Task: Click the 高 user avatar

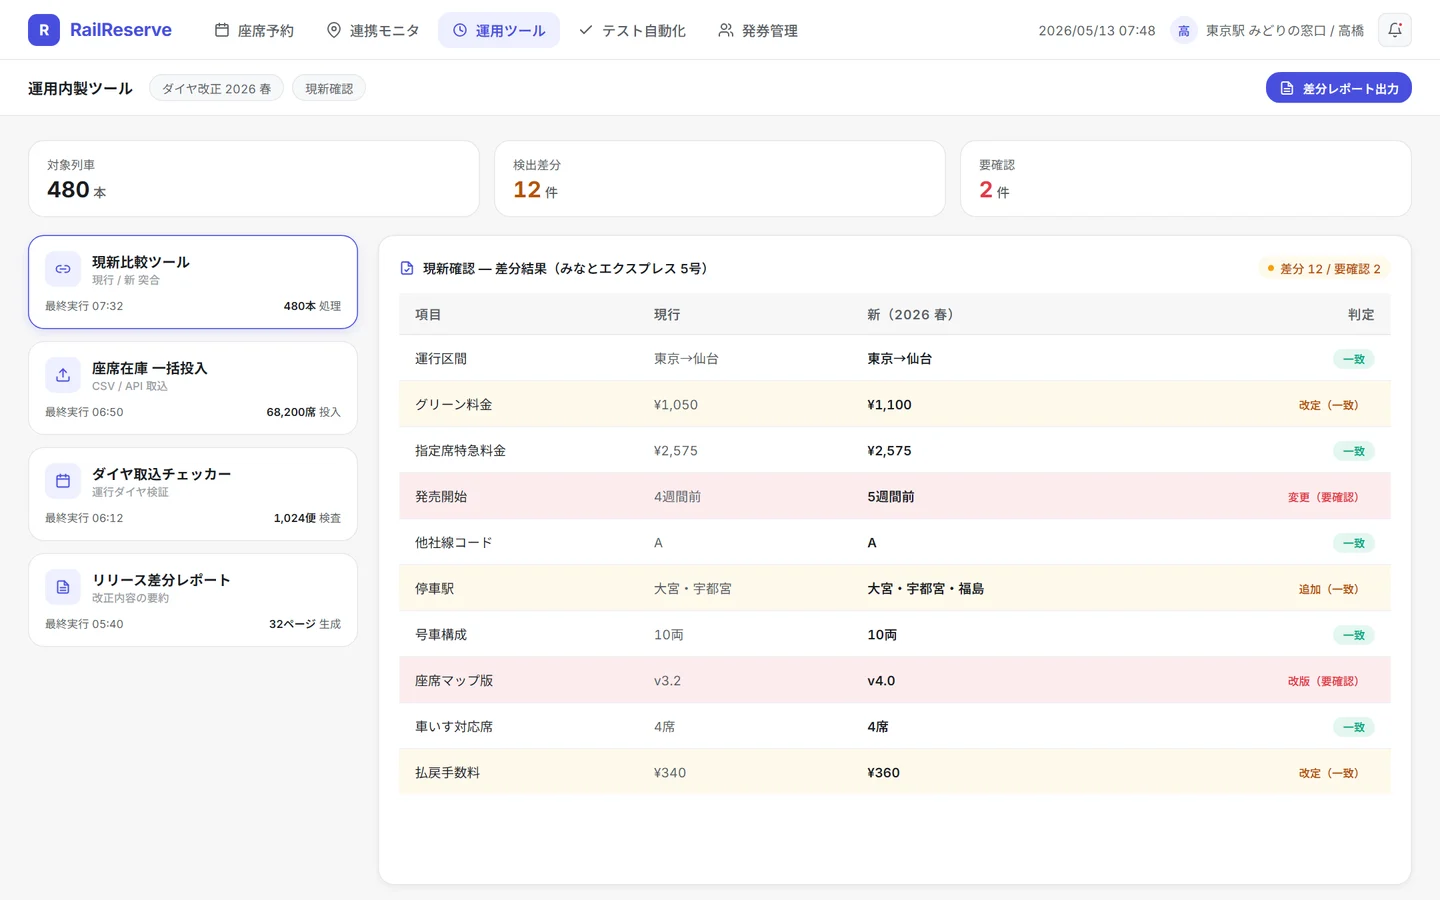Action: (x=1184, y=31)
